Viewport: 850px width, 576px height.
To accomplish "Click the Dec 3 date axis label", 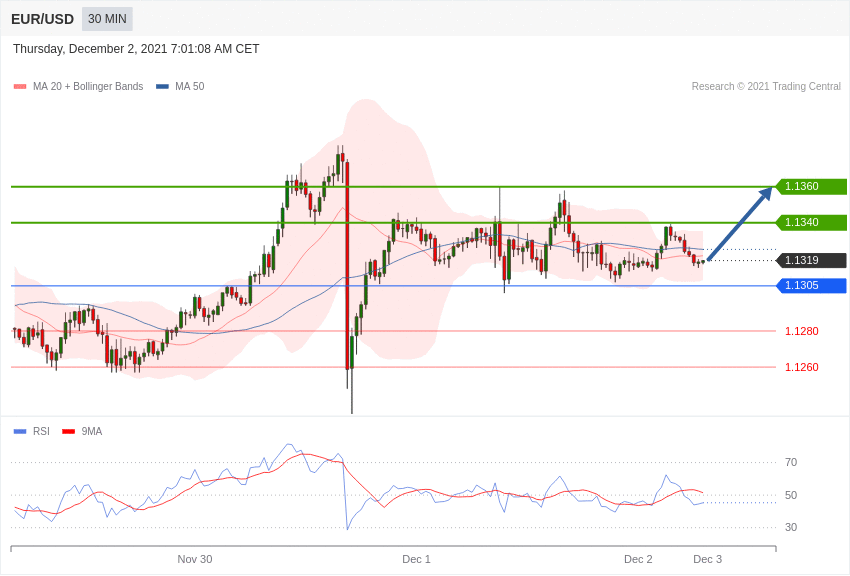I will pyautogui.click(x=707, y=559).
